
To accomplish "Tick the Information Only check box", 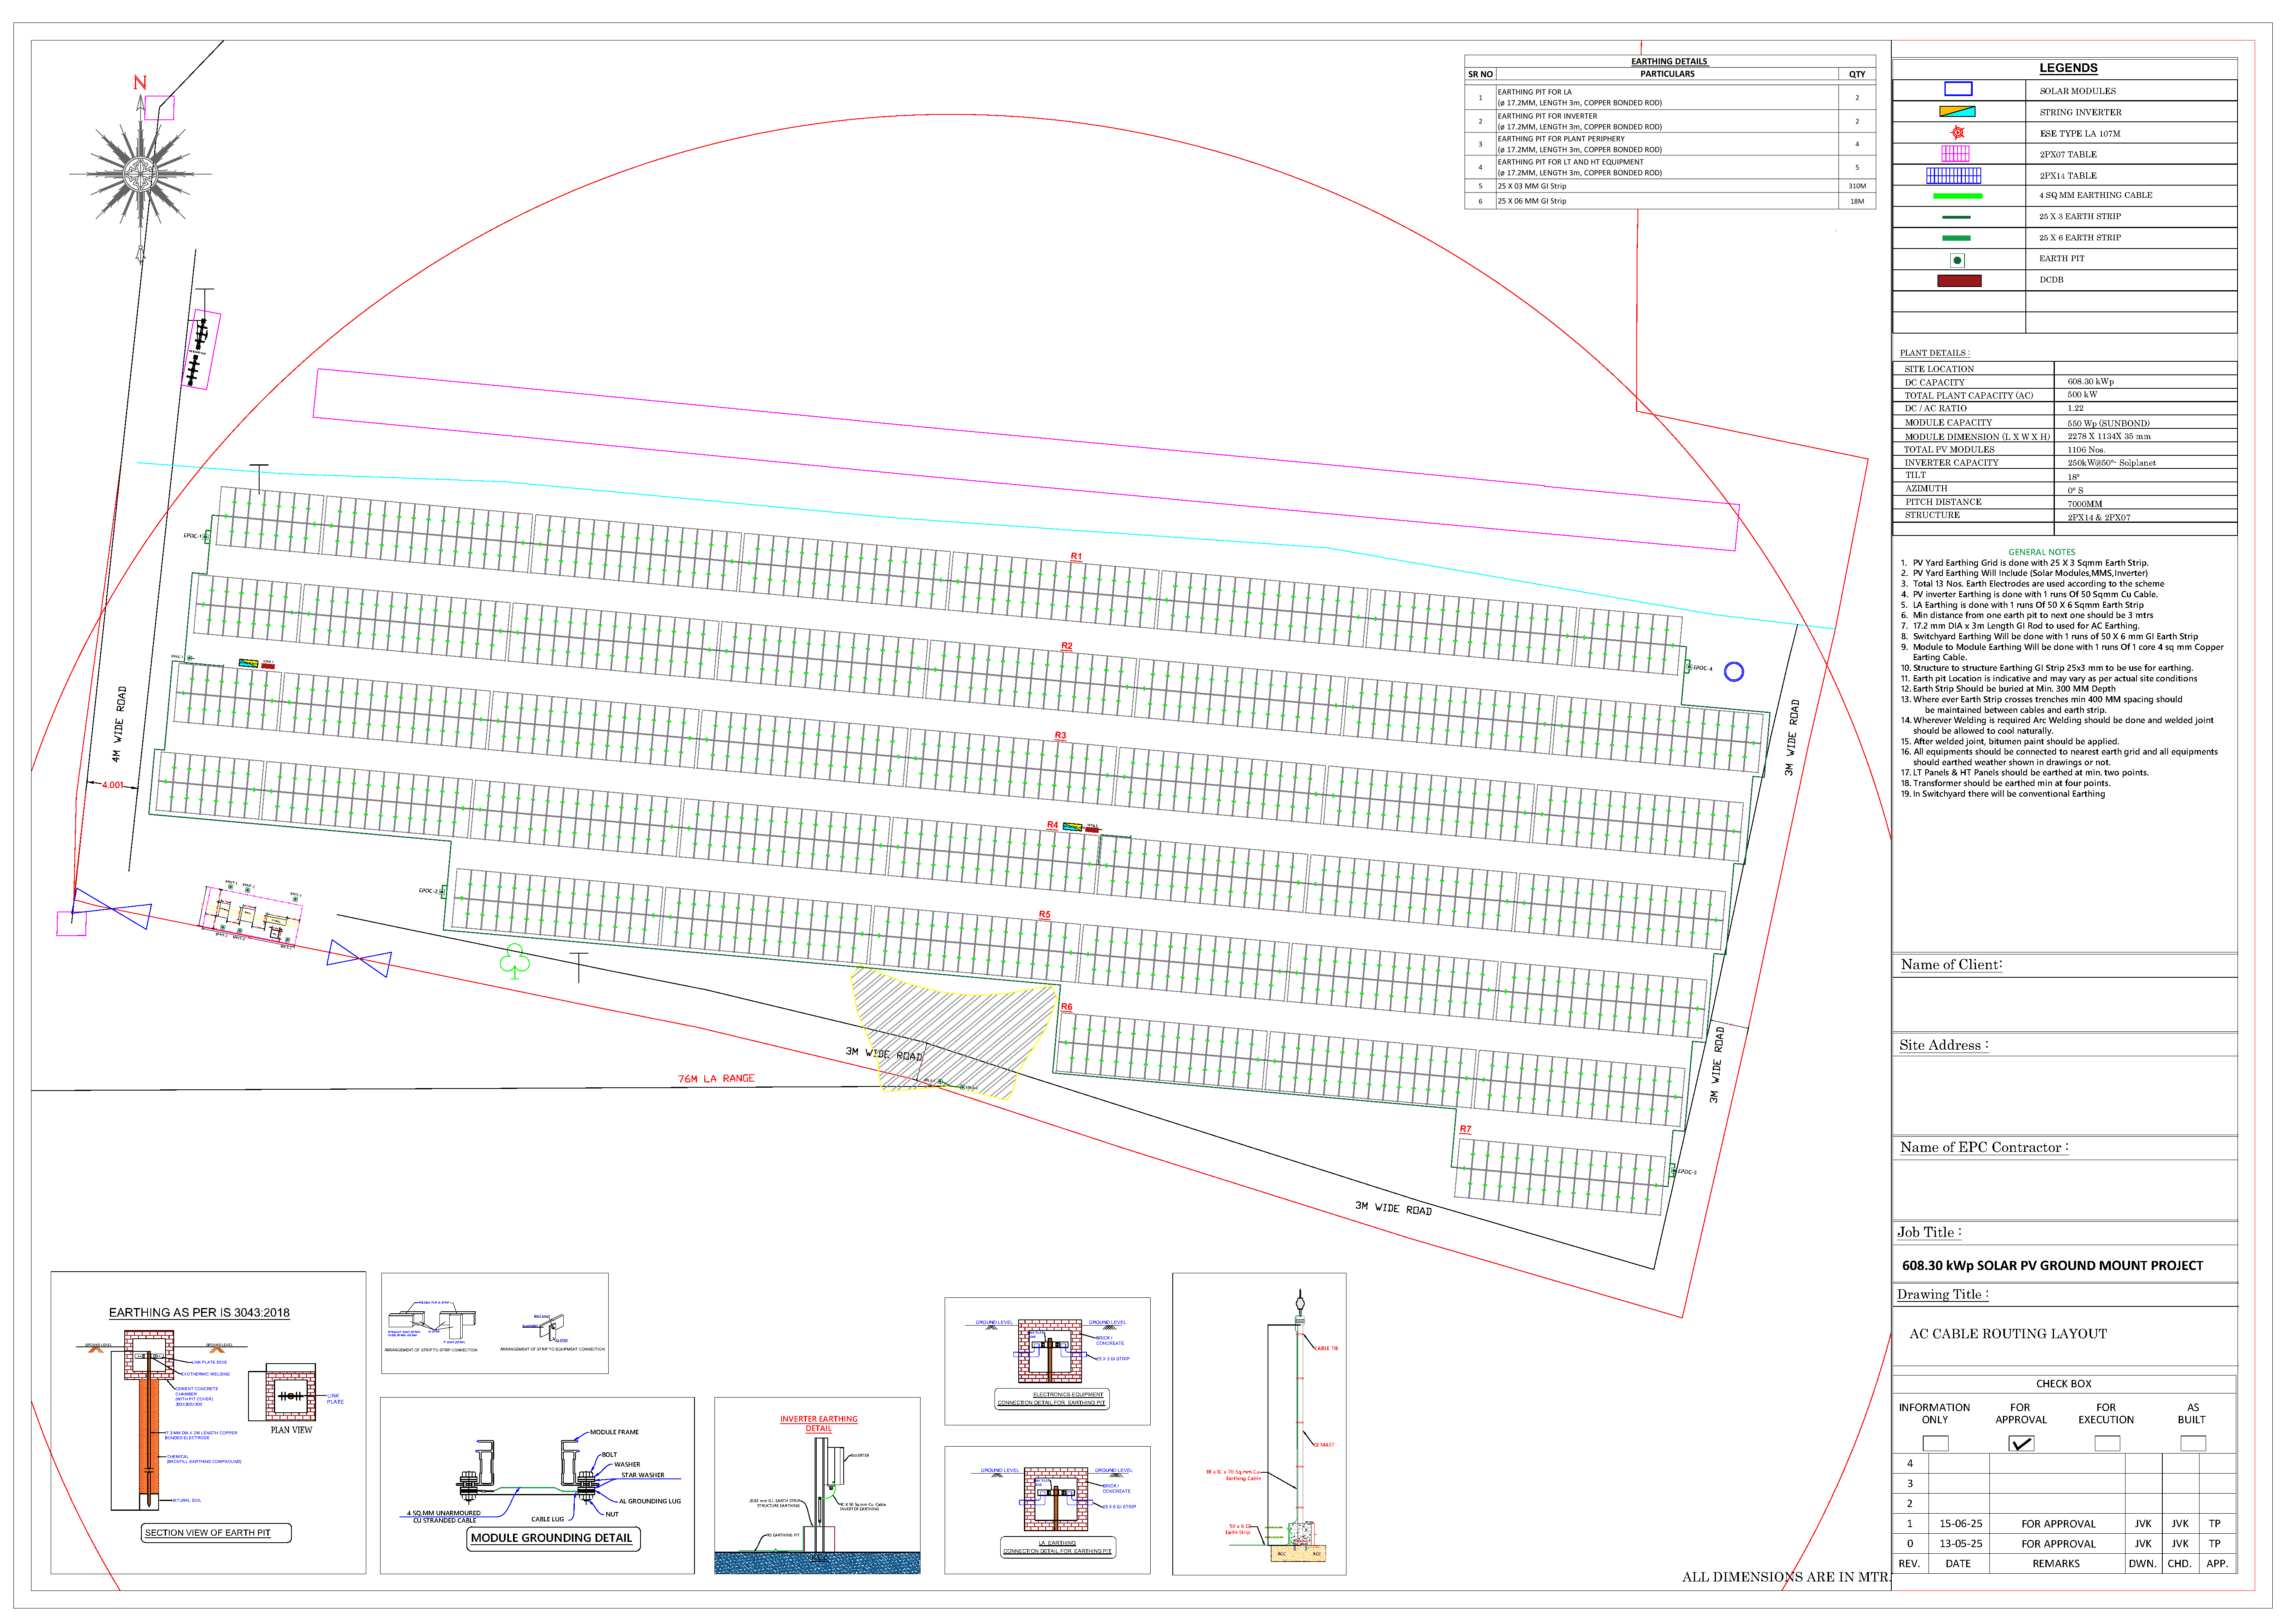I will click(x=1935, y=1443).
